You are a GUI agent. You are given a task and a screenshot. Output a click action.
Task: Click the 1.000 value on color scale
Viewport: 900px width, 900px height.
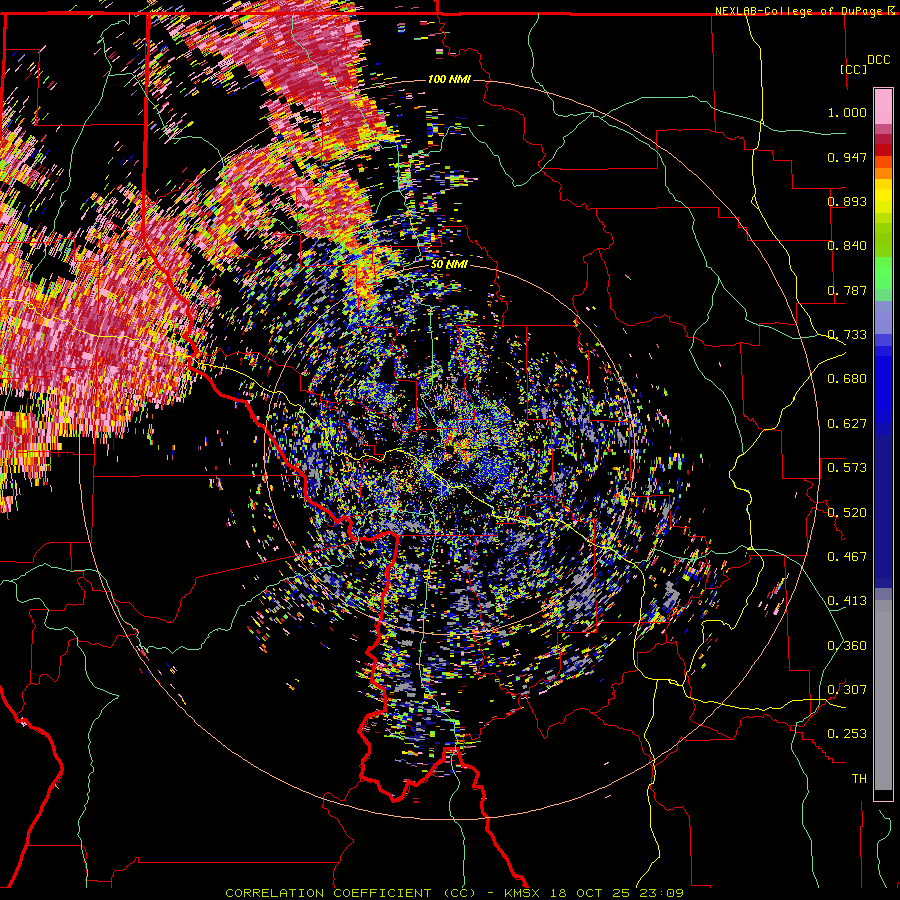pyautogui.click(x=847, y=112)
